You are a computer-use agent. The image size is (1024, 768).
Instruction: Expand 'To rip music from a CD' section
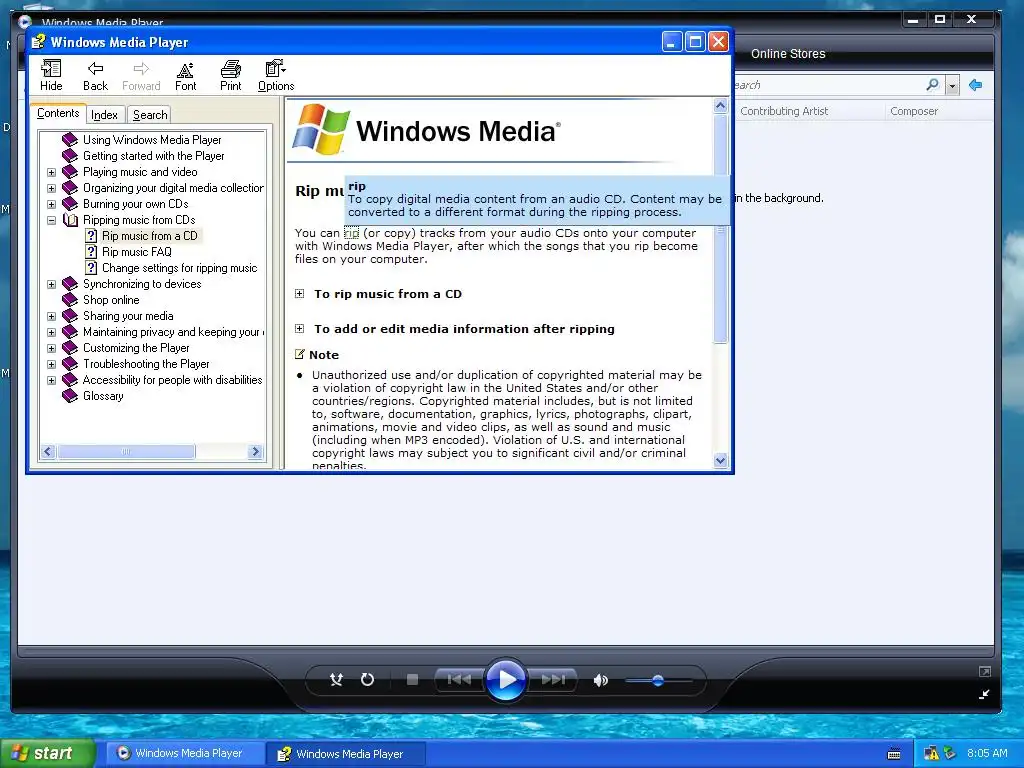tap(299, 294)
